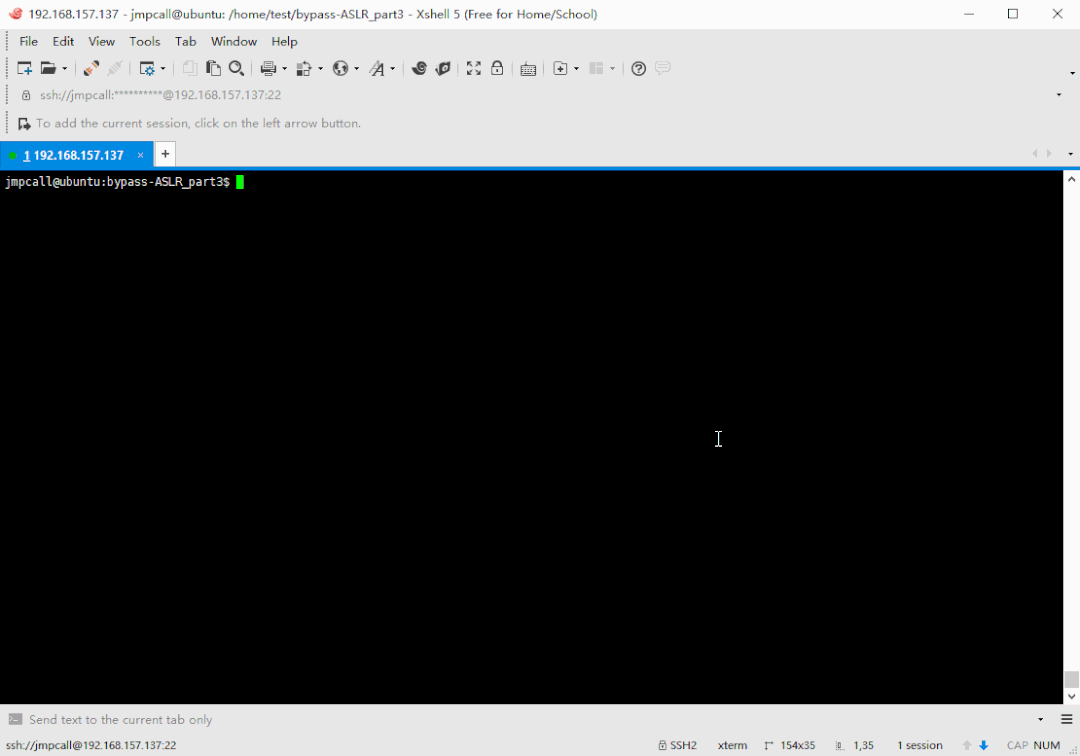Expand the toolbar overflow arrow at far right

click(1072, 73)
